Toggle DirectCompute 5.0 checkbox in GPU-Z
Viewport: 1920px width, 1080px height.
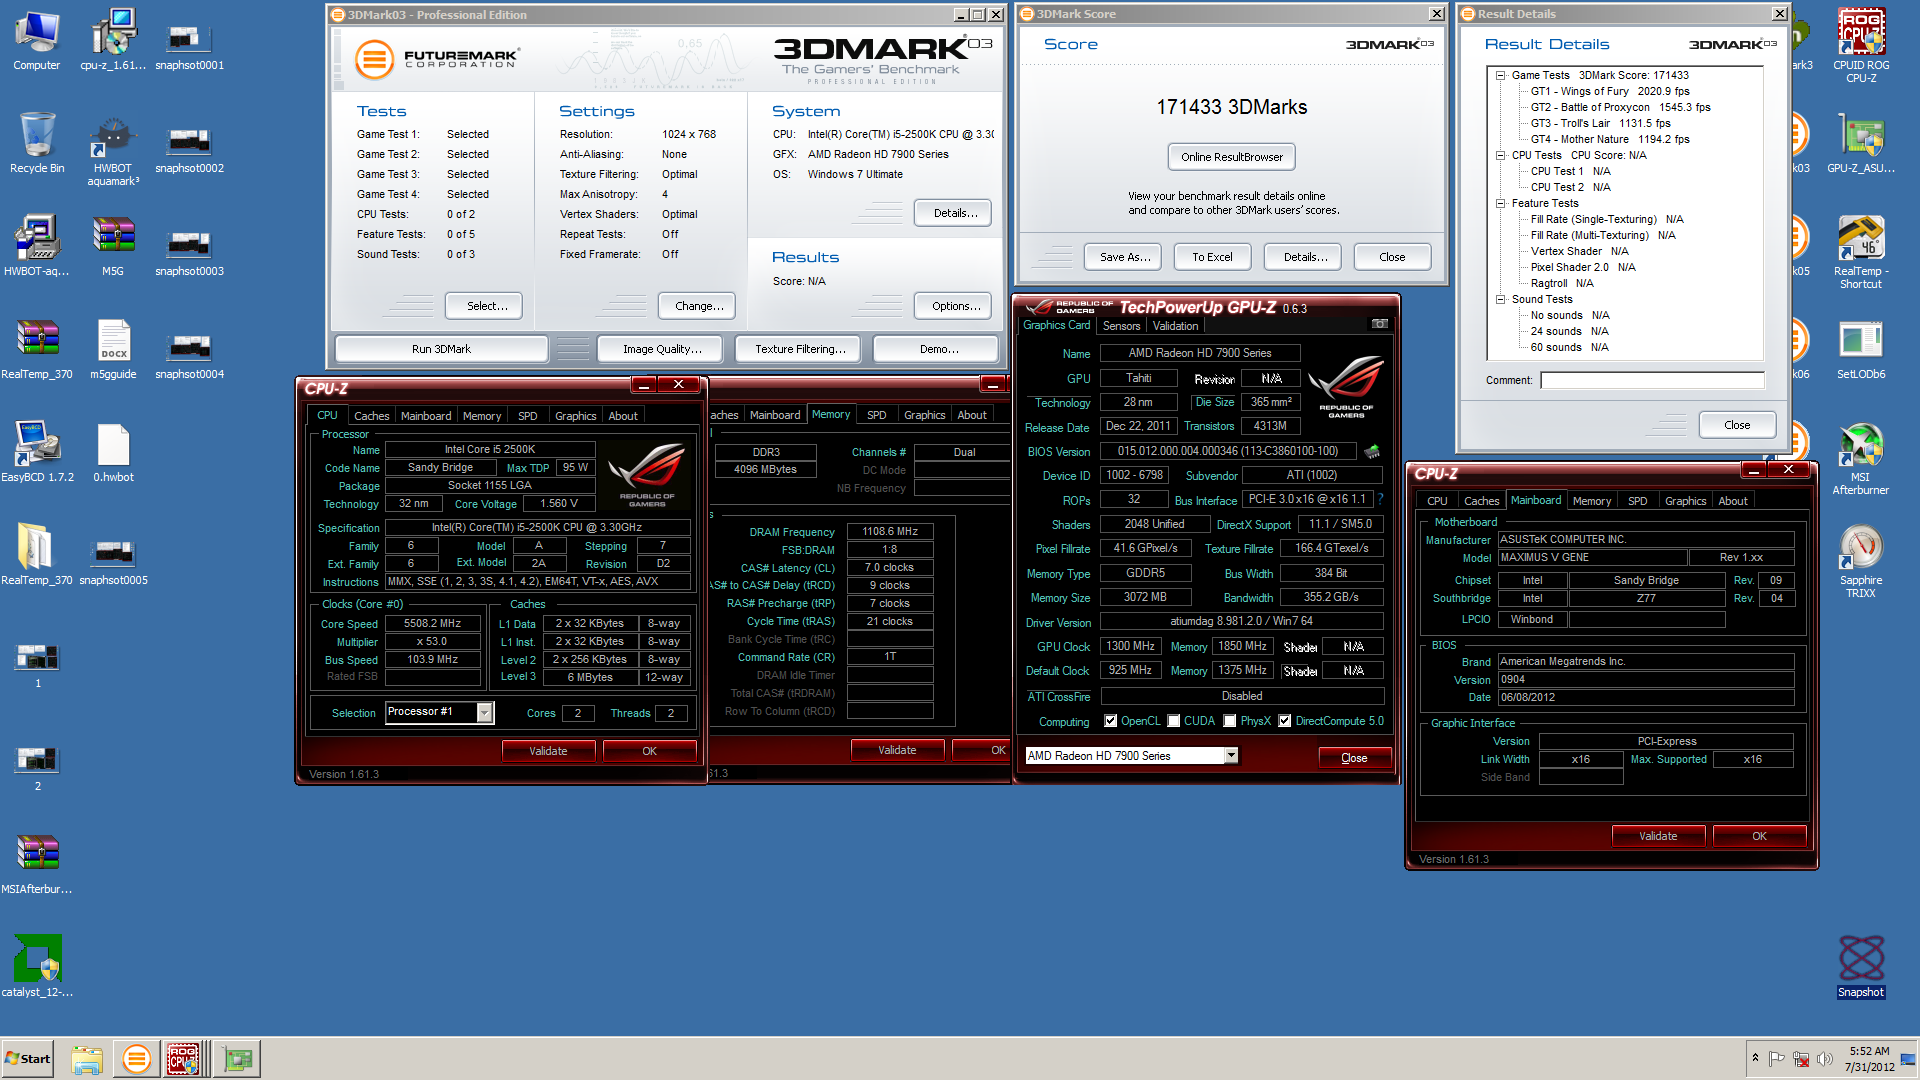(1285, 721)
